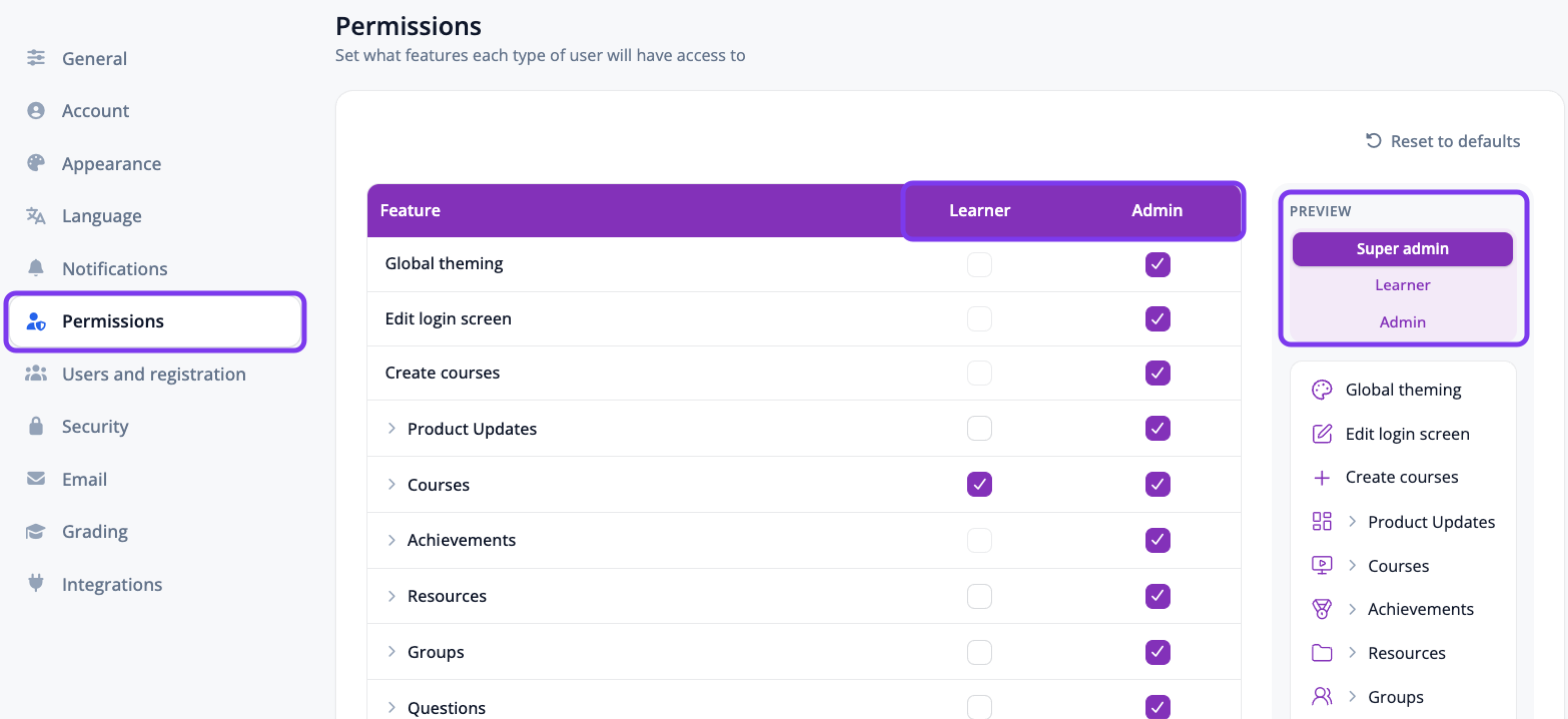The width and height of the screenshot is (1568, 719).
Task: Expand the Groups row in feature table
Action: pyautogui.click(x=392, y=652)
